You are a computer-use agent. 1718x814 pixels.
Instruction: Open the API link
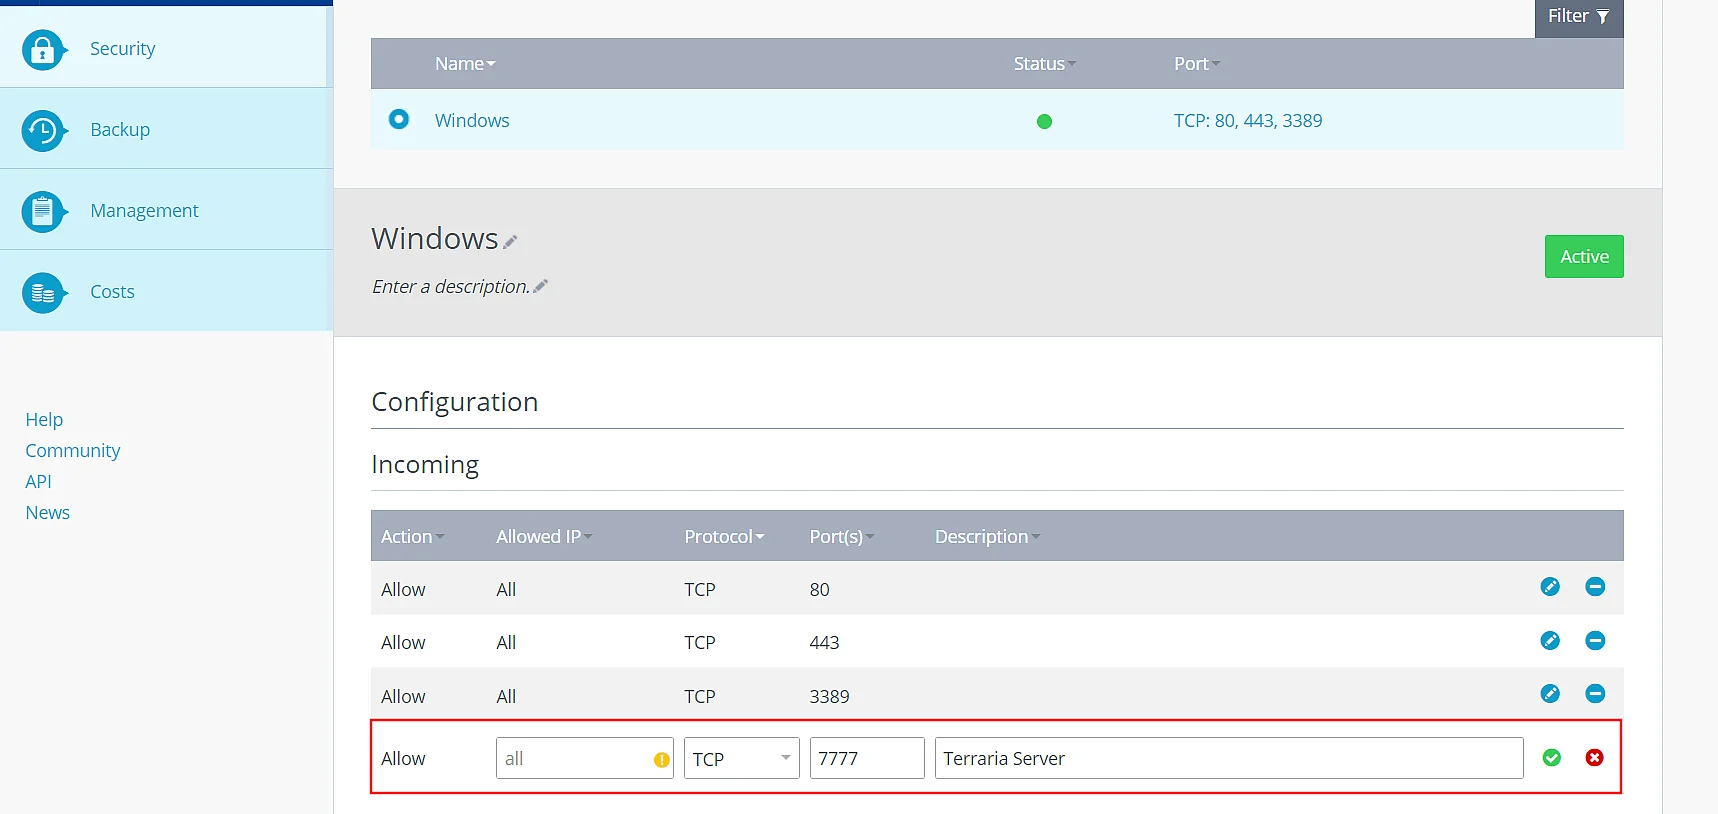[38, 481]
